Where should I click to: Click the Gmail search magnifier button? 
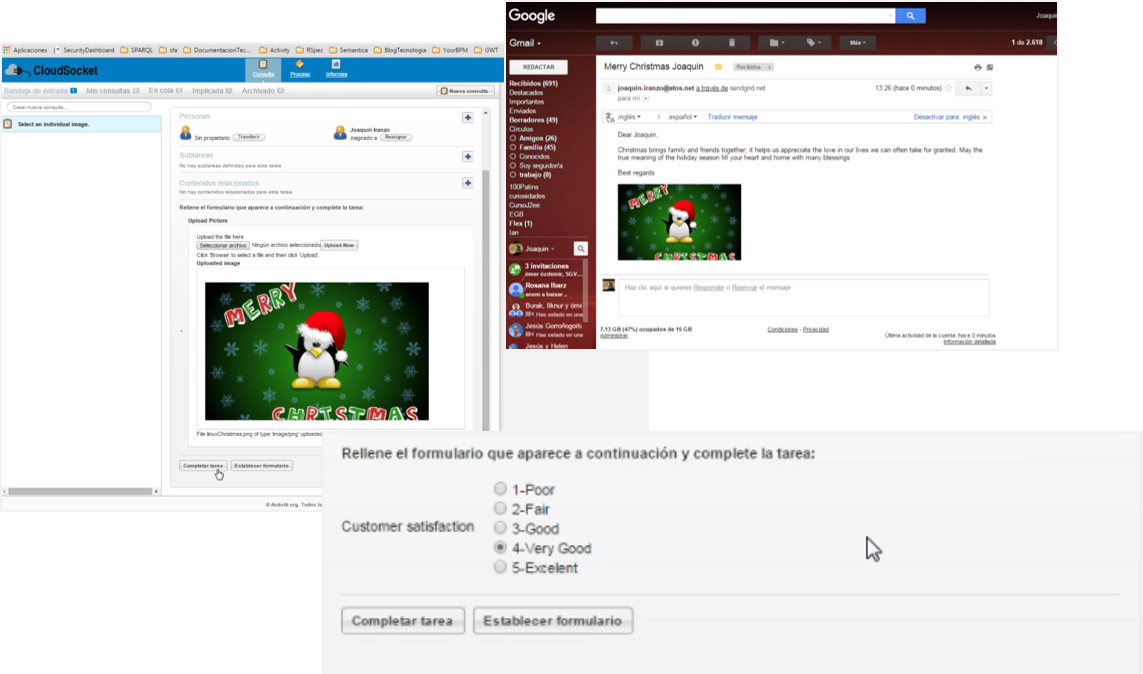(910, 15)
